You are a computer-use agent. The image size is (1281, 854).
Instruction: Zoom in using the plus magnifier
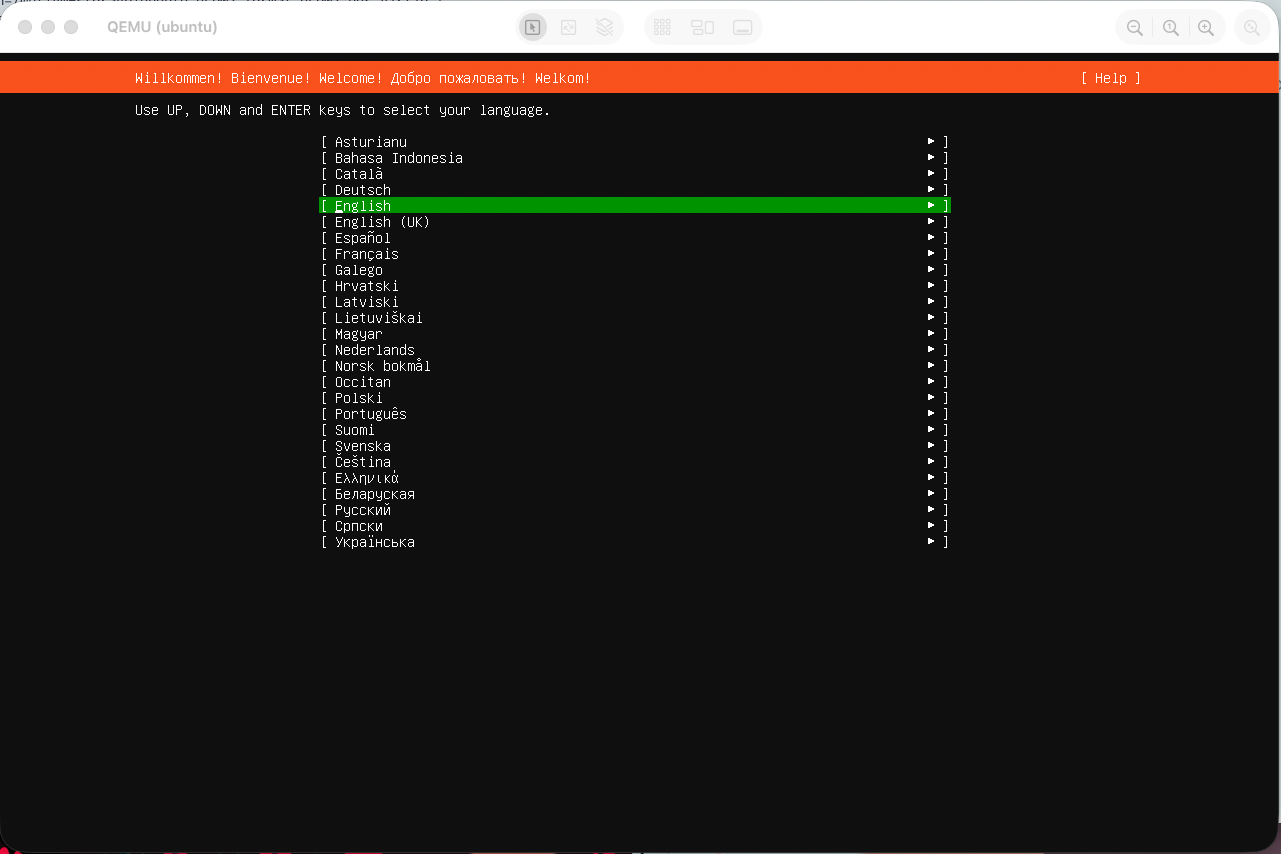1207,28
